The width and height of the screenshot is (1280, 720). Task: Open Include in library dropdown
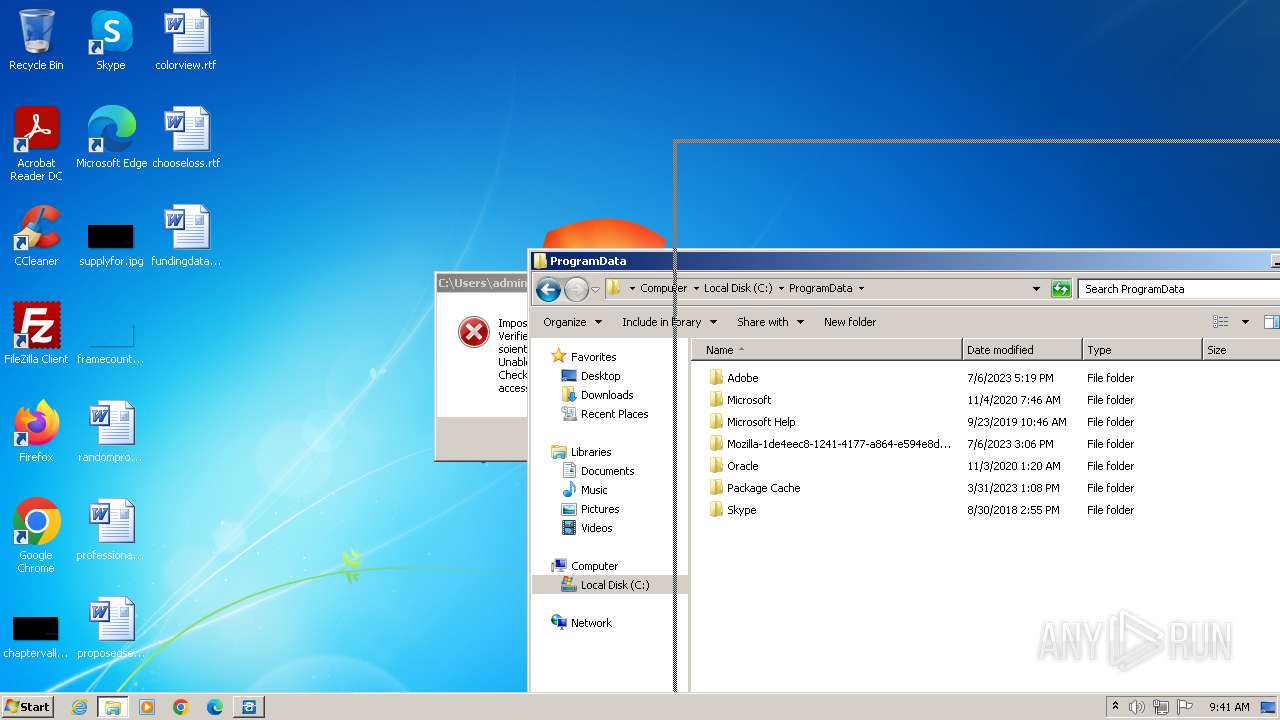[669, 322]
